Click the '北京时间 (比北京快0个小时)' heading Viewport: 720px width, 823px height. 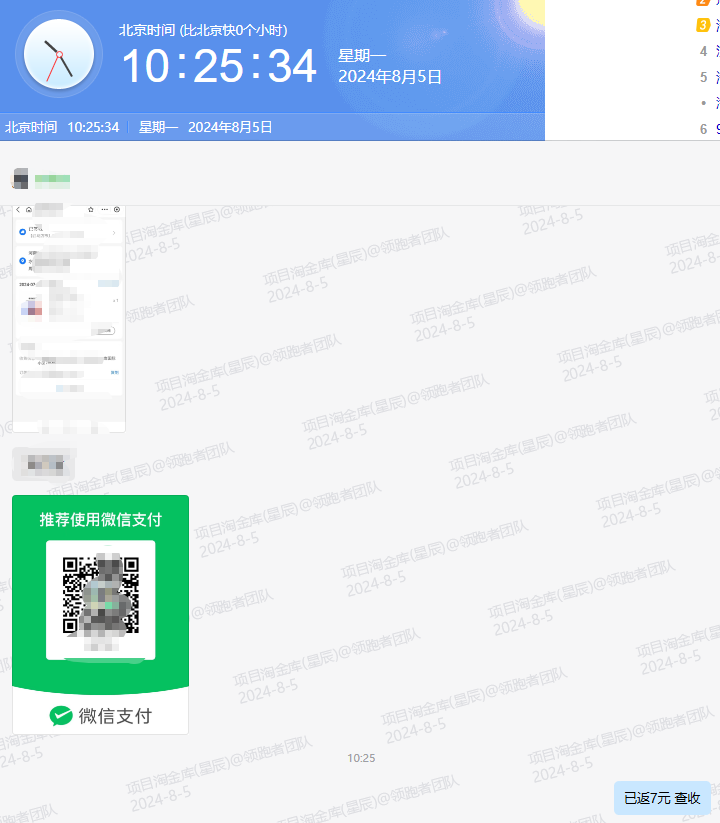point(203,30)
